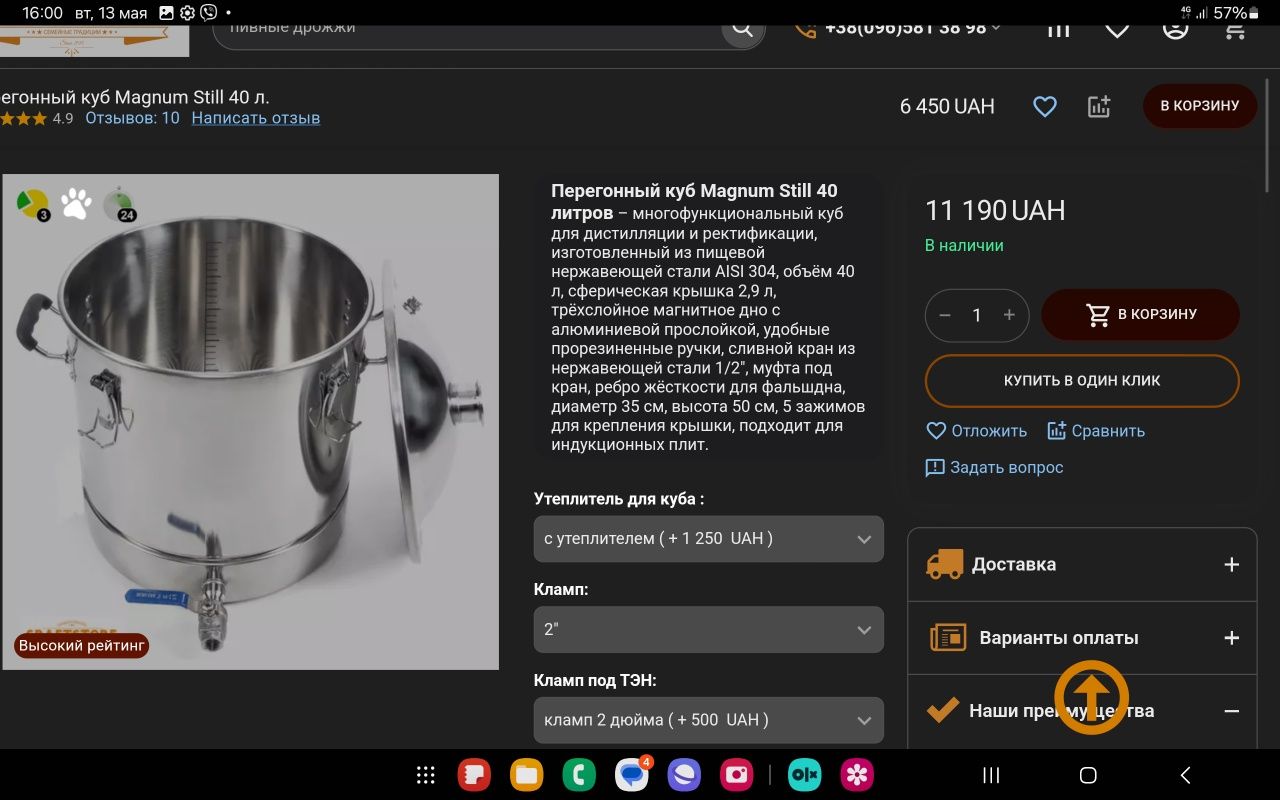Click the sticky-bar heart favorite icon
This screenshot has width=1280, height=800.
click(1045, 107)
